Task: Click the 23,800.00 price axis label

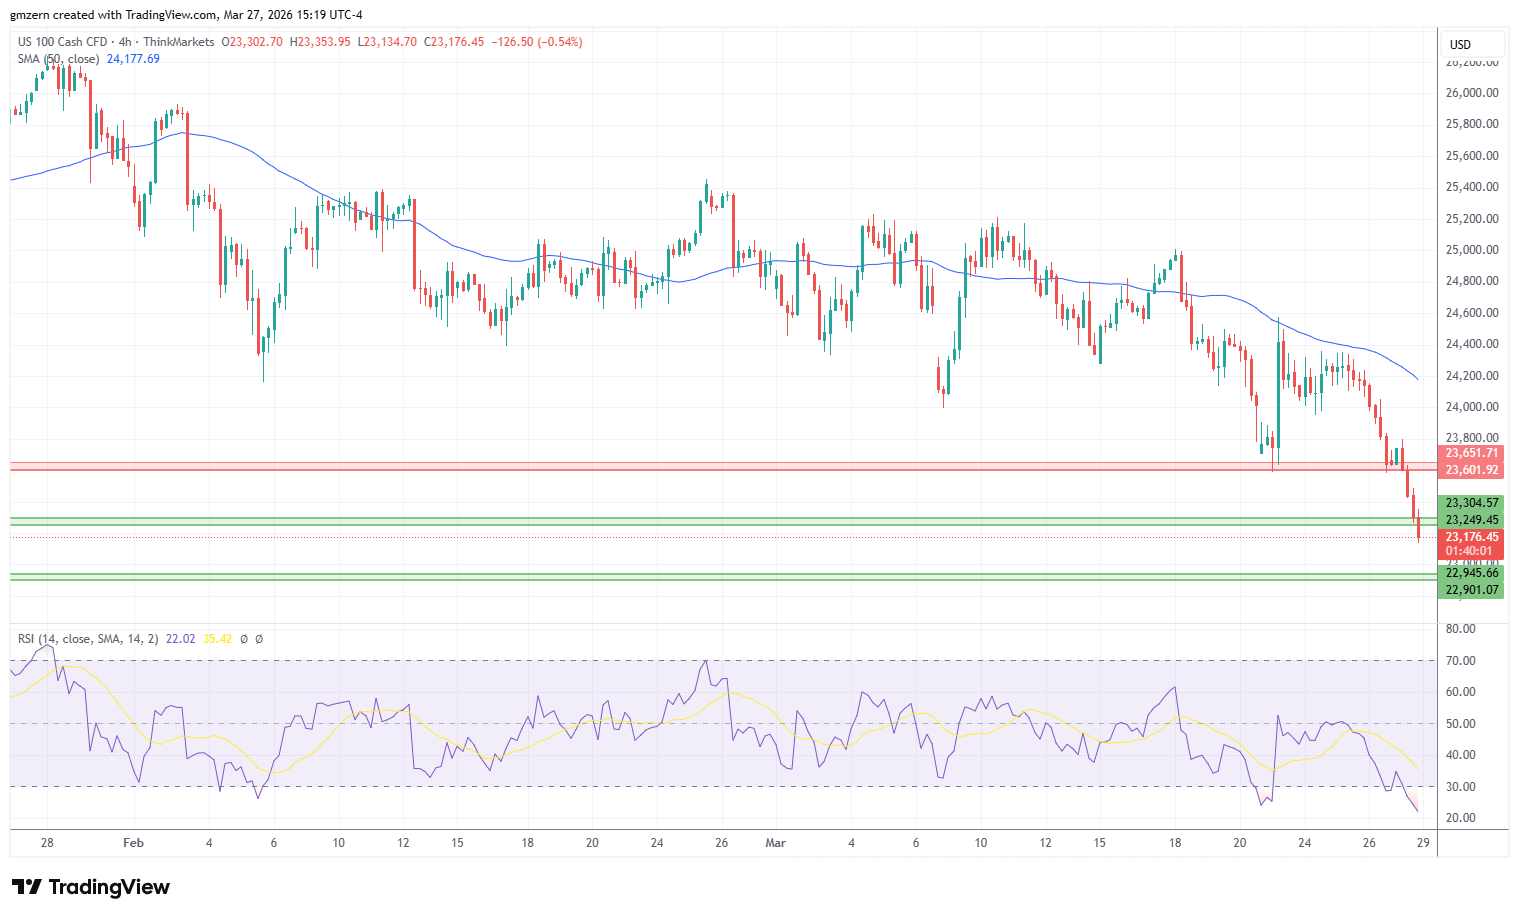Action: click(x=1472, y=438)
